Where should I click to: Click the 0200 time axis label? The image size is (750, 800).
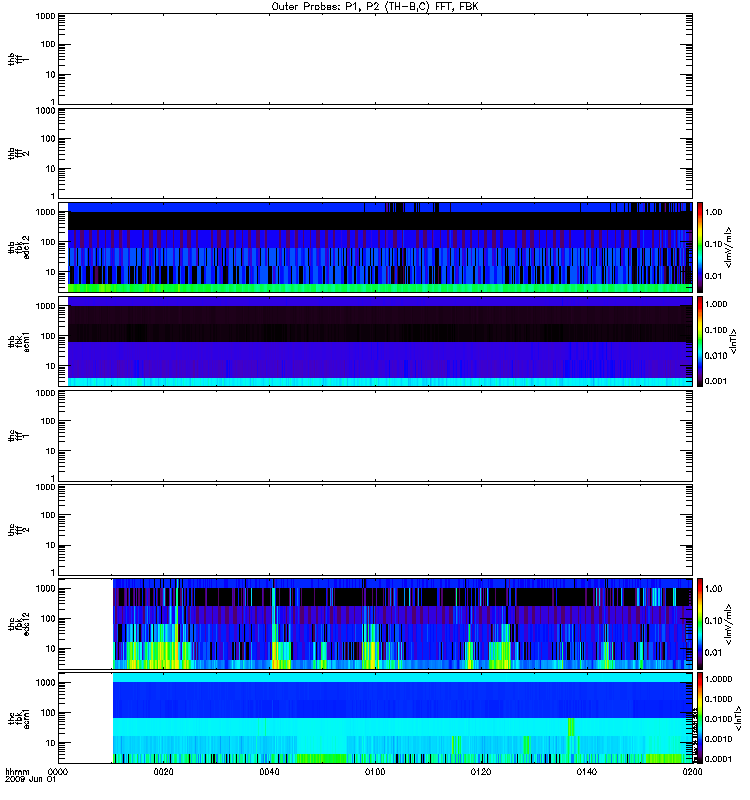691,773
